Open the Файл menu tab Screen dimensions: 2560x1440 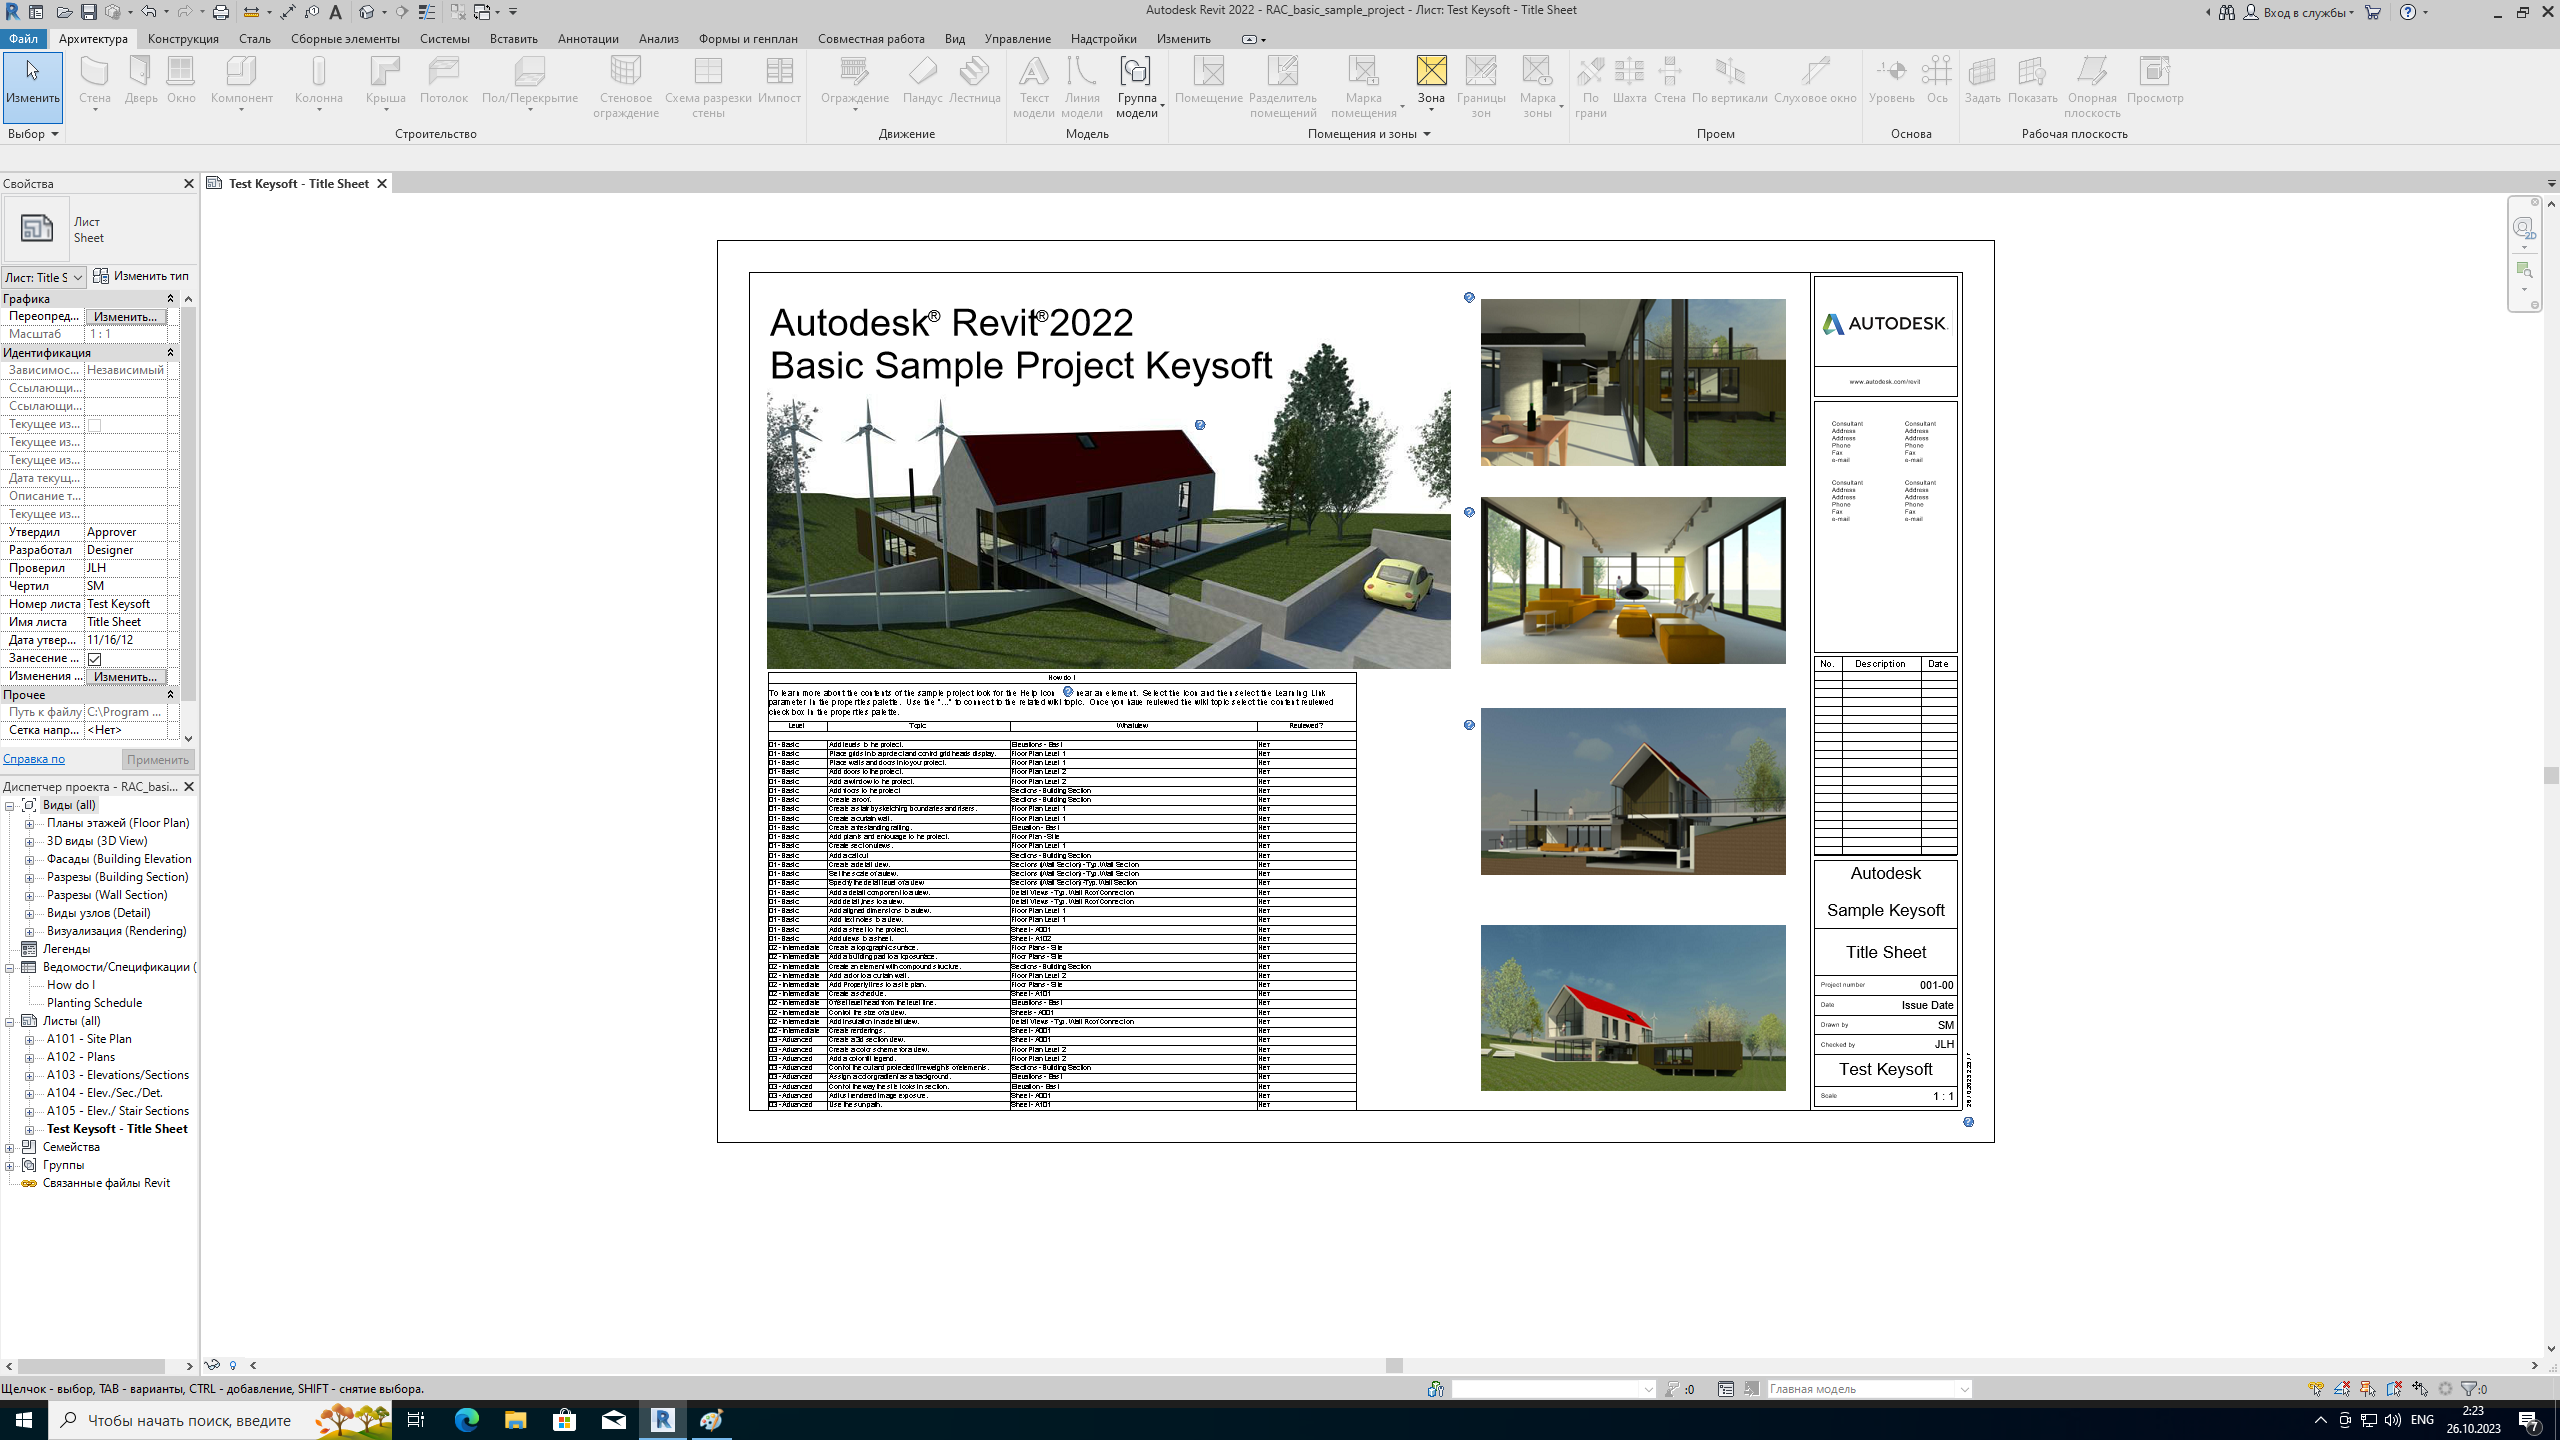click(x=23, y=39)
